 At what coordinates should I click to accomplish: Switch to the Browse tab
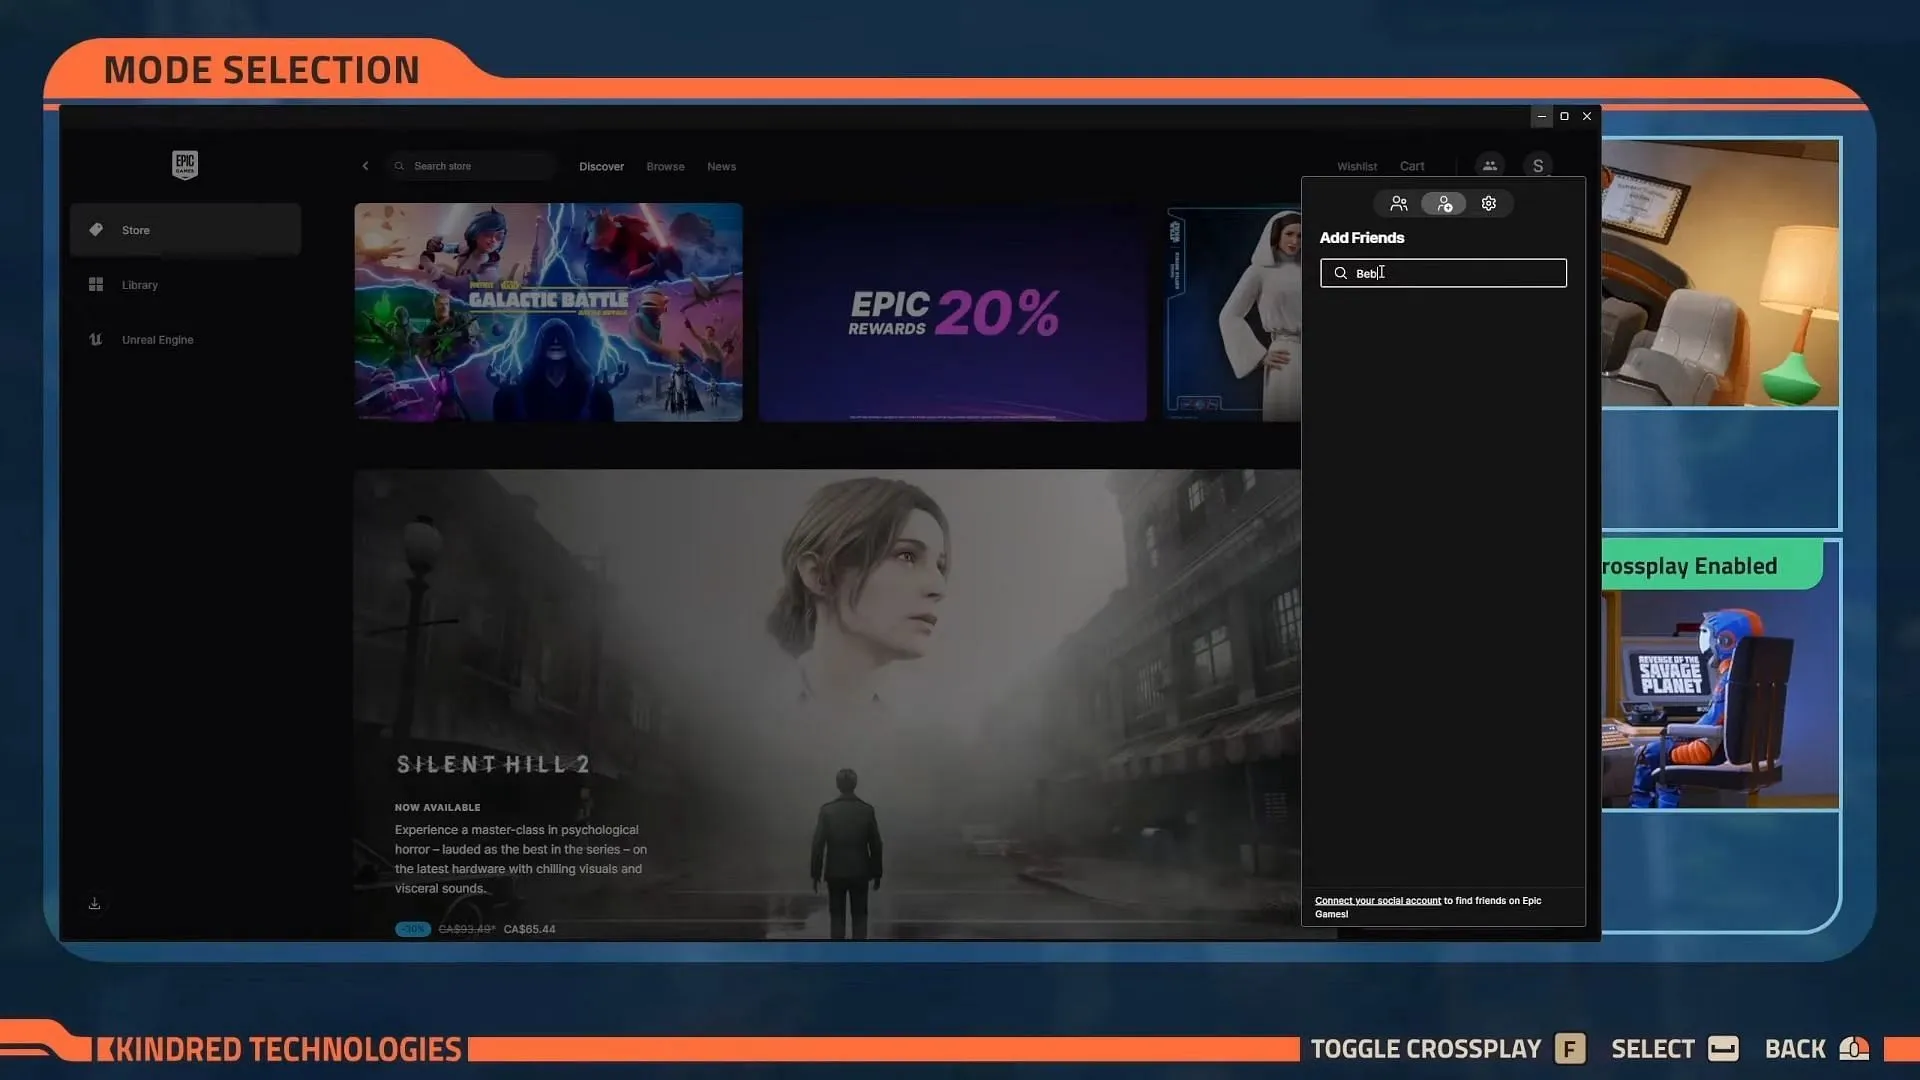click(665, 167)
